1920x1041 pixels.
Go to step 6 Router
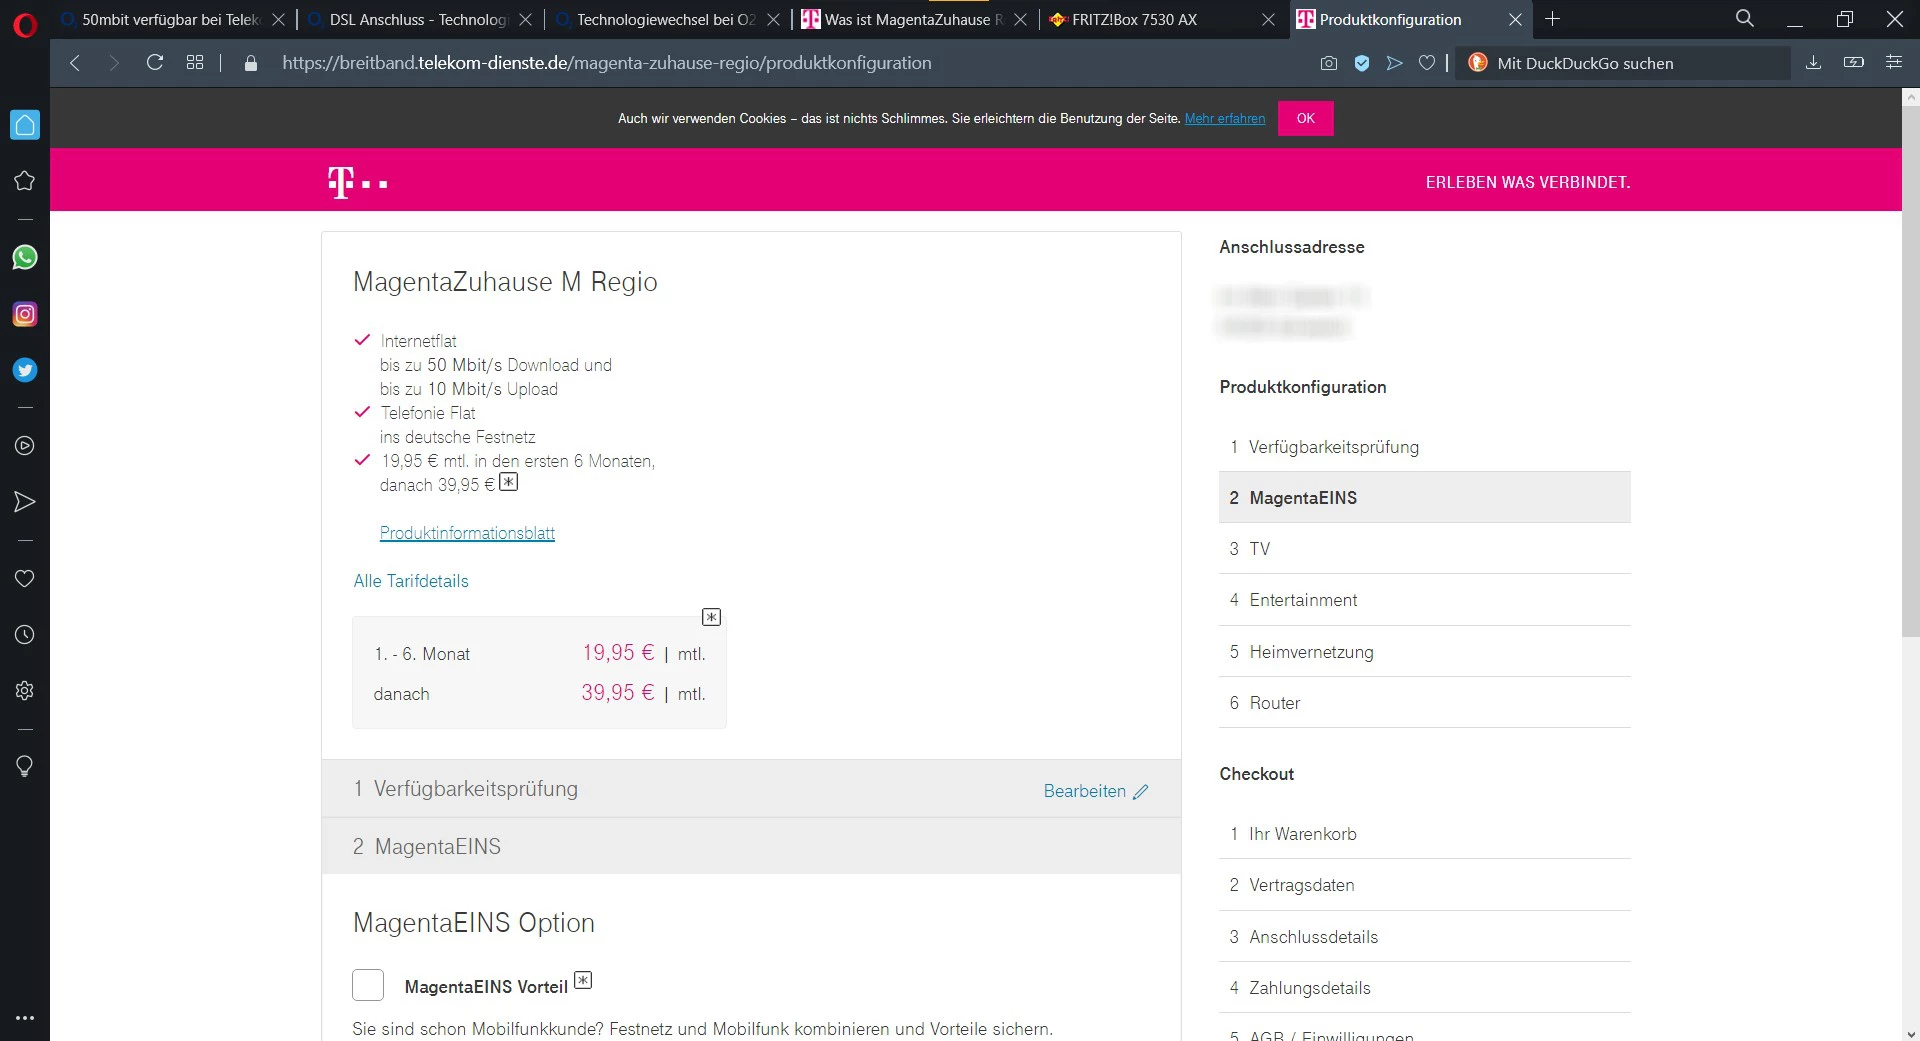(1425, 703)
